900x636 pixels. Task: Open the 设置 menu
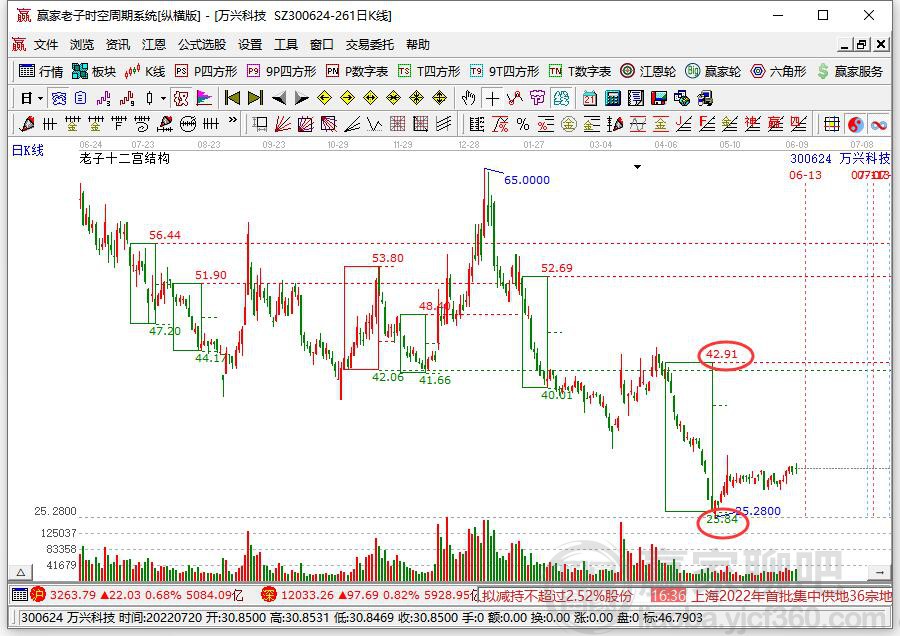[x=250, y=45]
